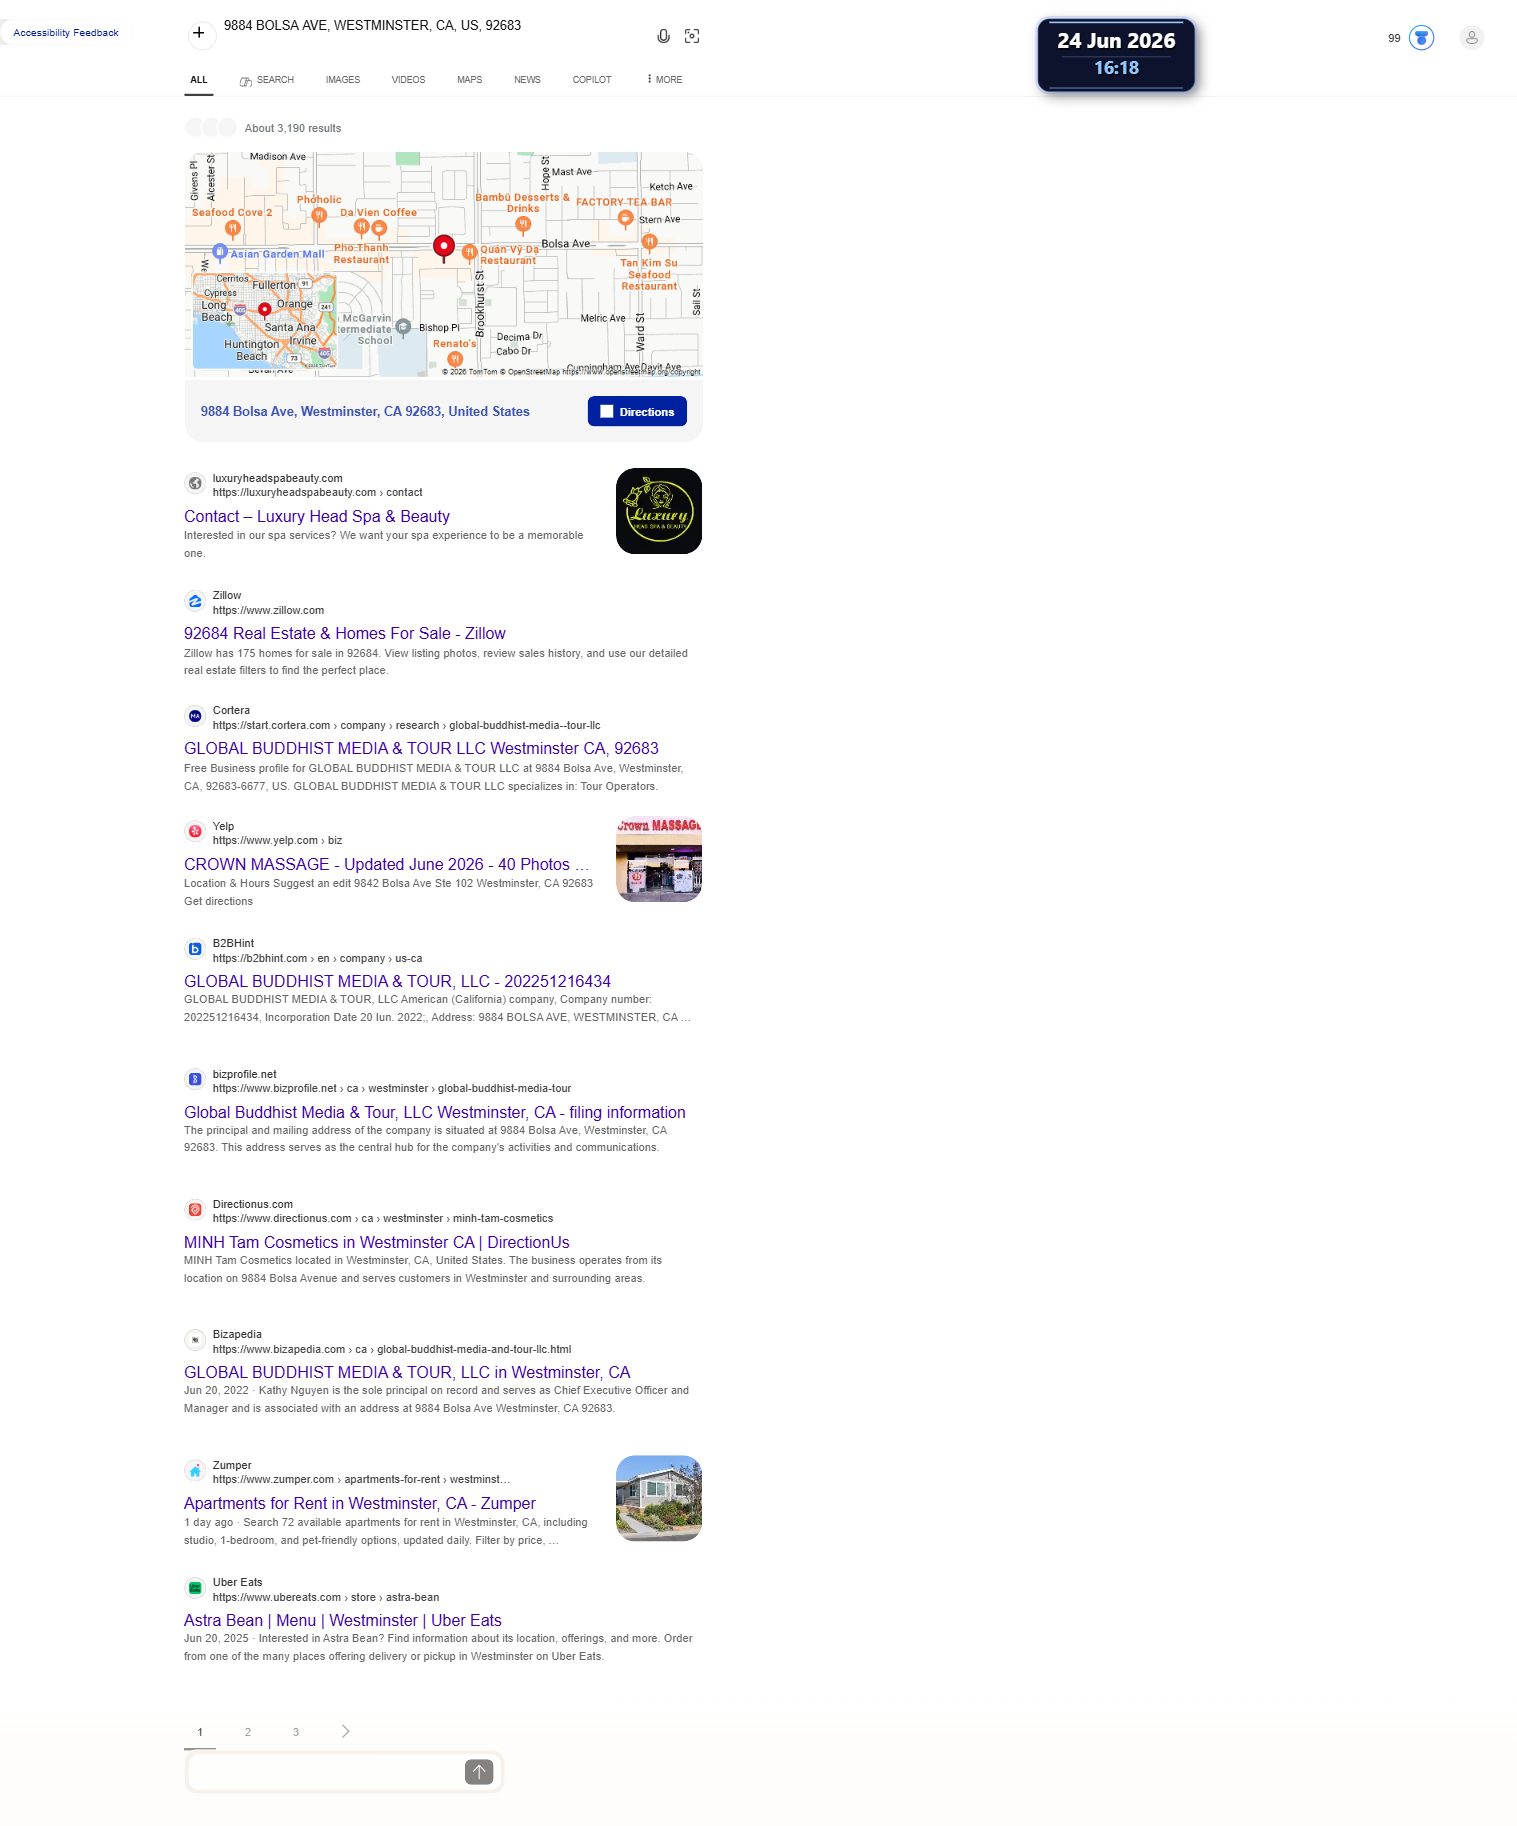Click the Luxury Head Spa logo thumbnail
This screenshot has width=1517, height=1826.
tap(659, 511)
